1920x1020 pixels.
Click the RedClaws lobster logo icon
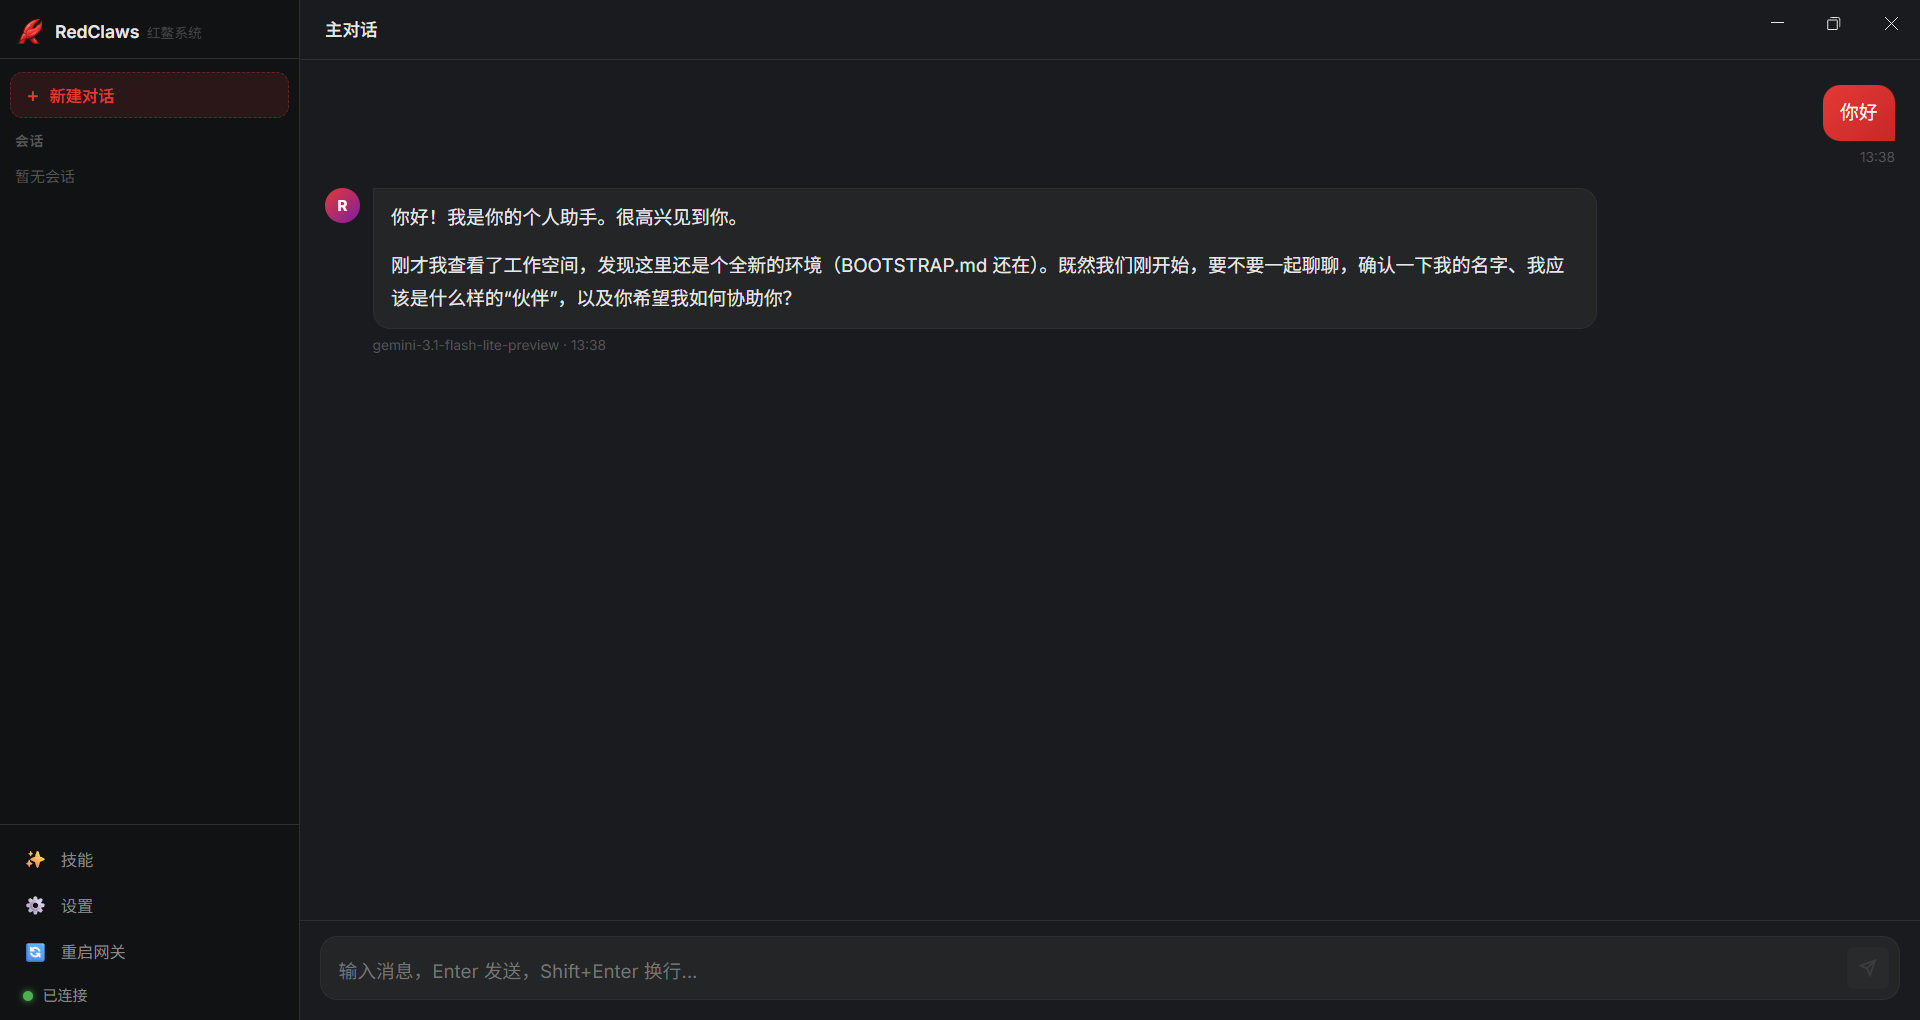tap(31, 31)
